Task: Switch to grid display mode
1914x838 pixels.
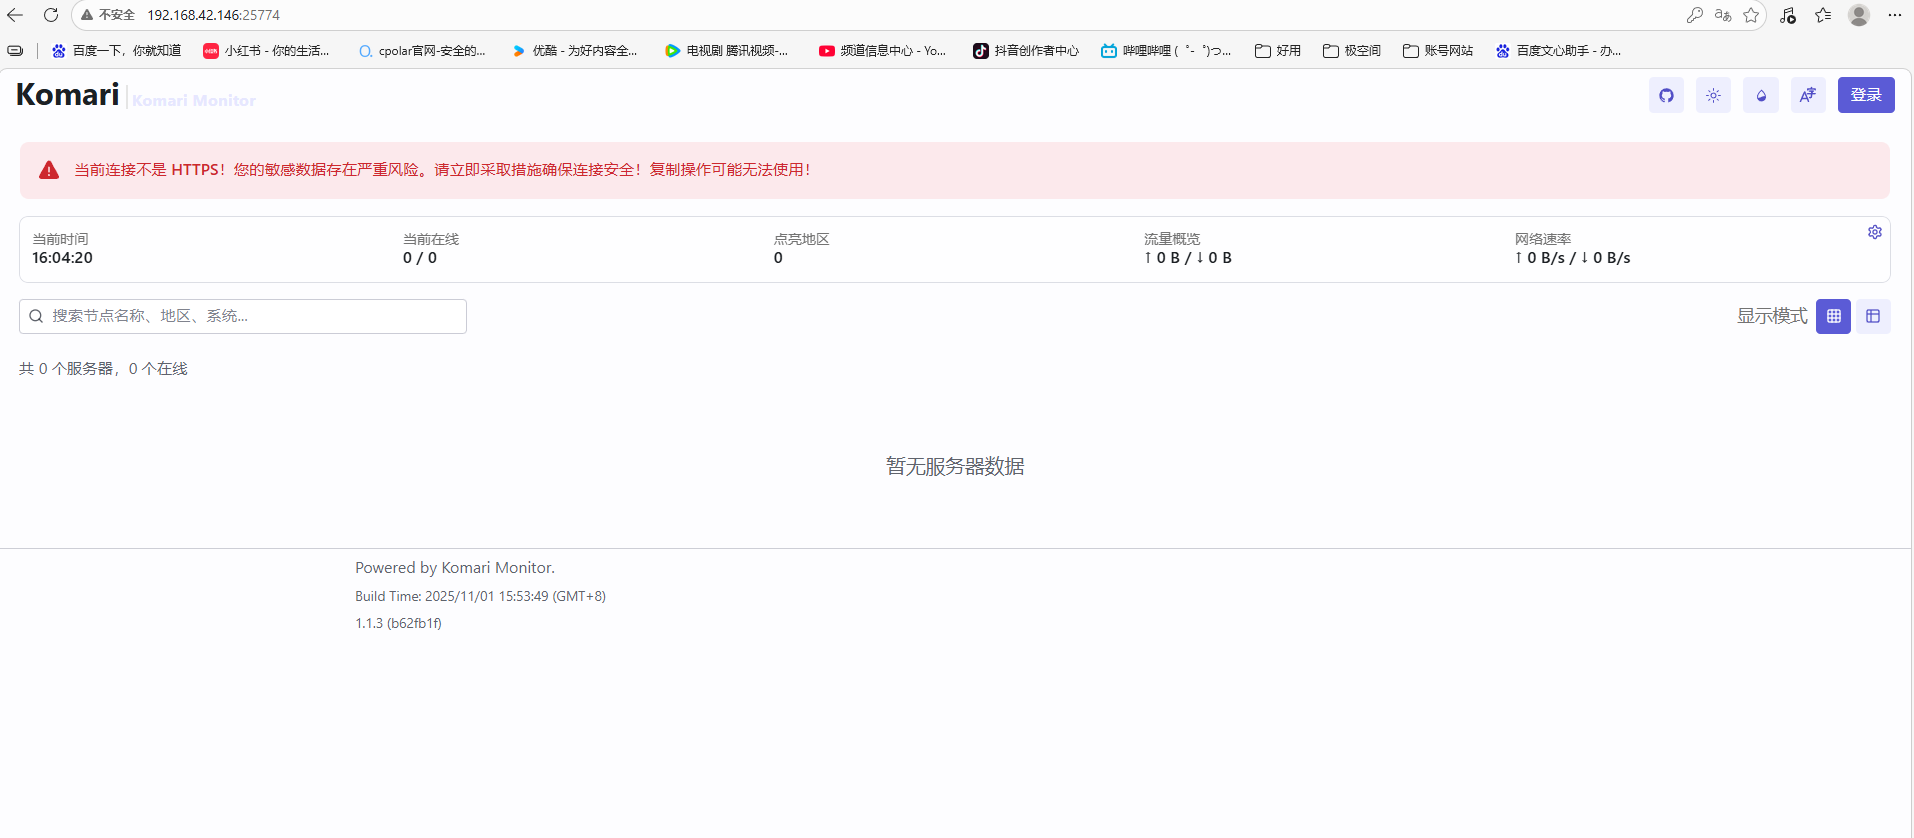Action: tap(1833, 316)
